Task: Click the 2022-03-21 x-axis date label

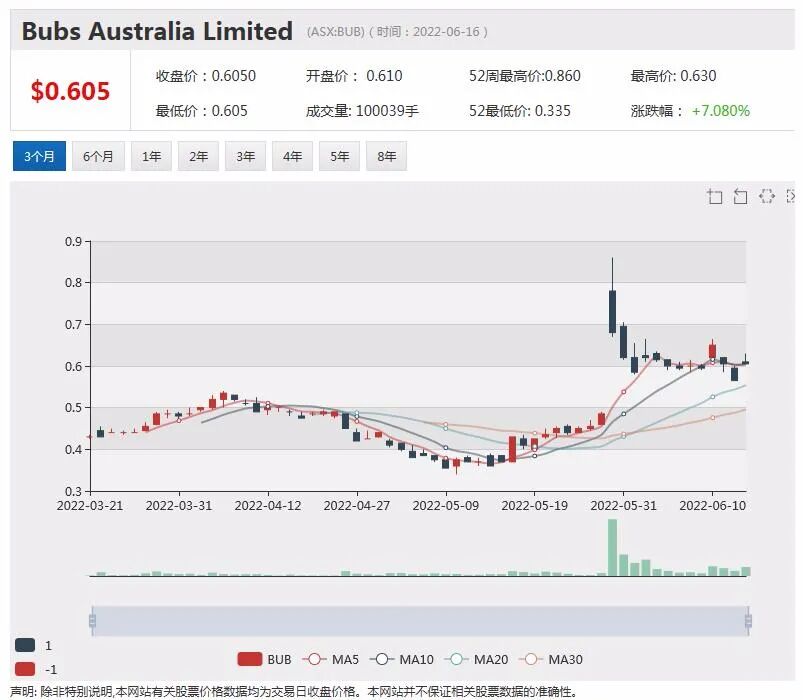Action: pos(90,506)
